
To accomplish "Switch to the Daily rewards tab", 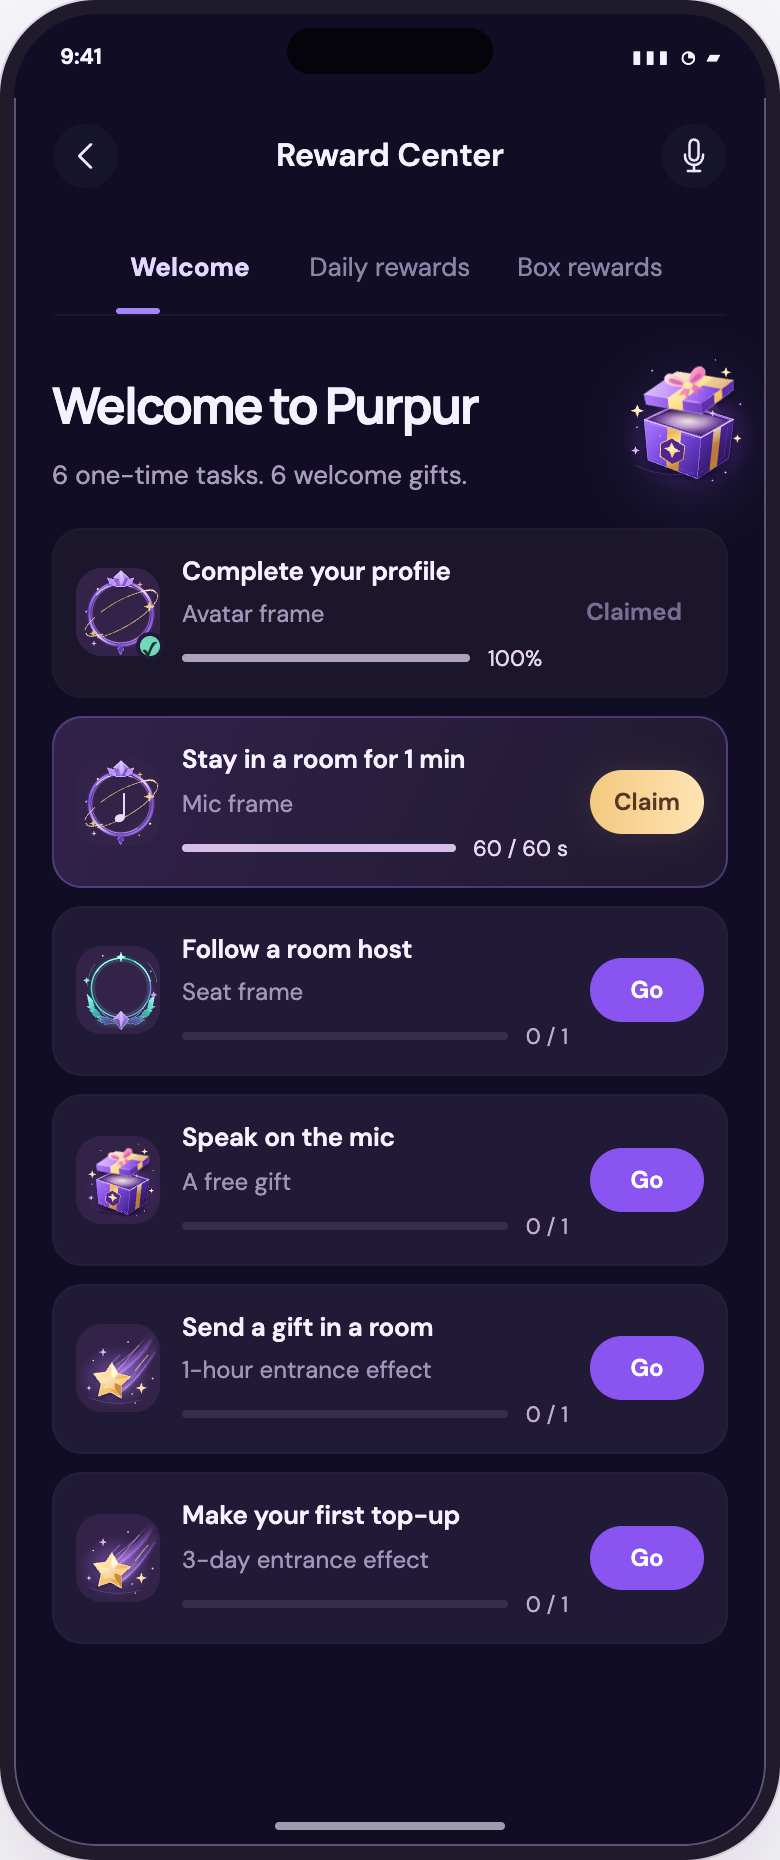I will pos(389,267).
